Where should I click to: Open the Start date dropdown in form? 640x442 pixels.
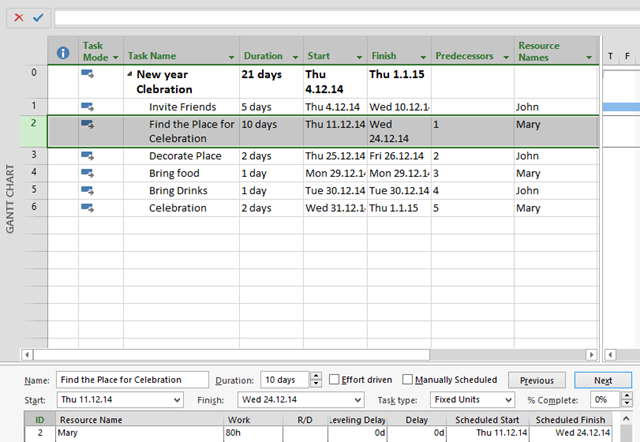[177, 399]
